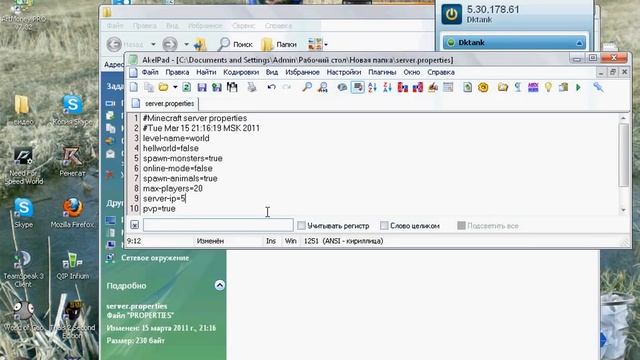The height and width of the screenshot is (360, 640).
Task: Click Папки button in Explorer toolbar
Action: pyautogui.click(x=279, y=44)
